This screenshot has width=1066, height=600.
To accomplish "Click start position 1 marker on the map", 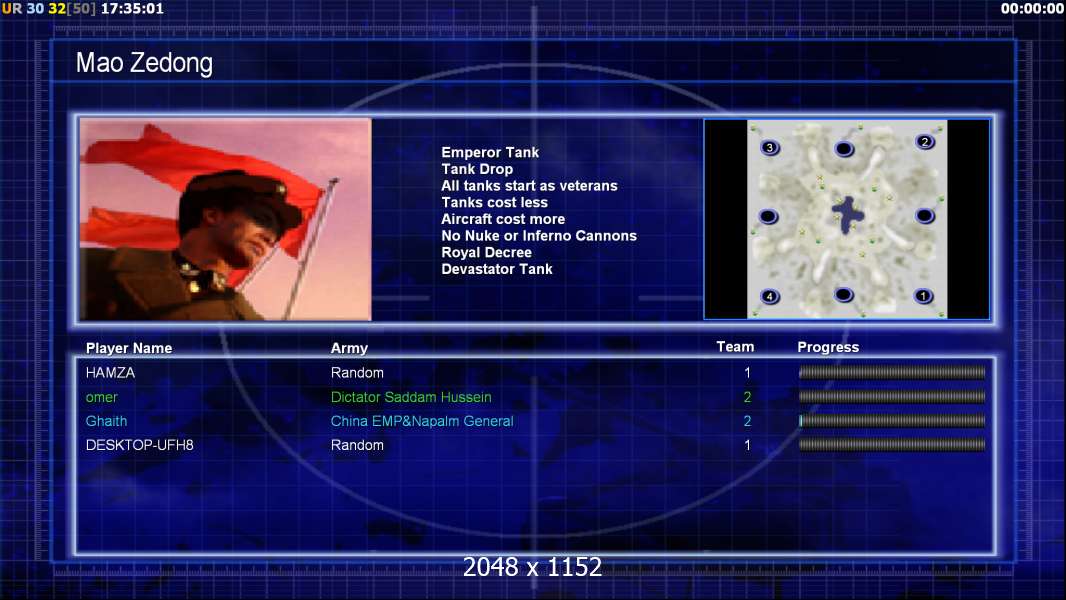I will coord(923,296).
